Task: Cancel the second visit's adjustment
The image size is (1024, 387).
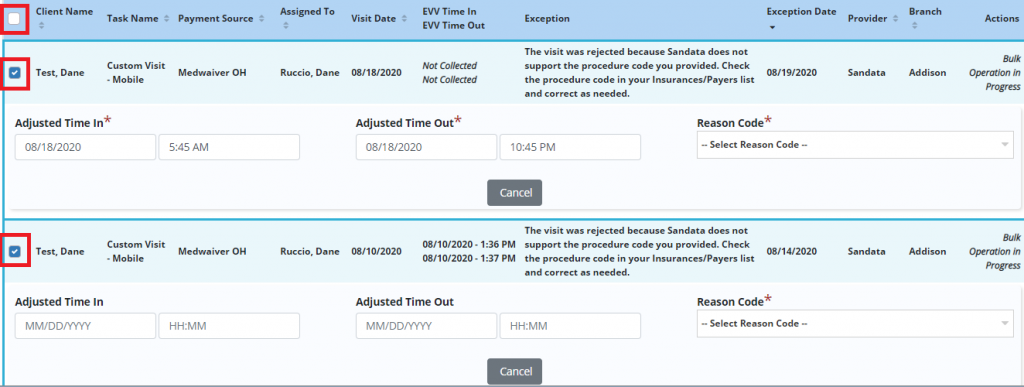Action: [x=515, y=371]
